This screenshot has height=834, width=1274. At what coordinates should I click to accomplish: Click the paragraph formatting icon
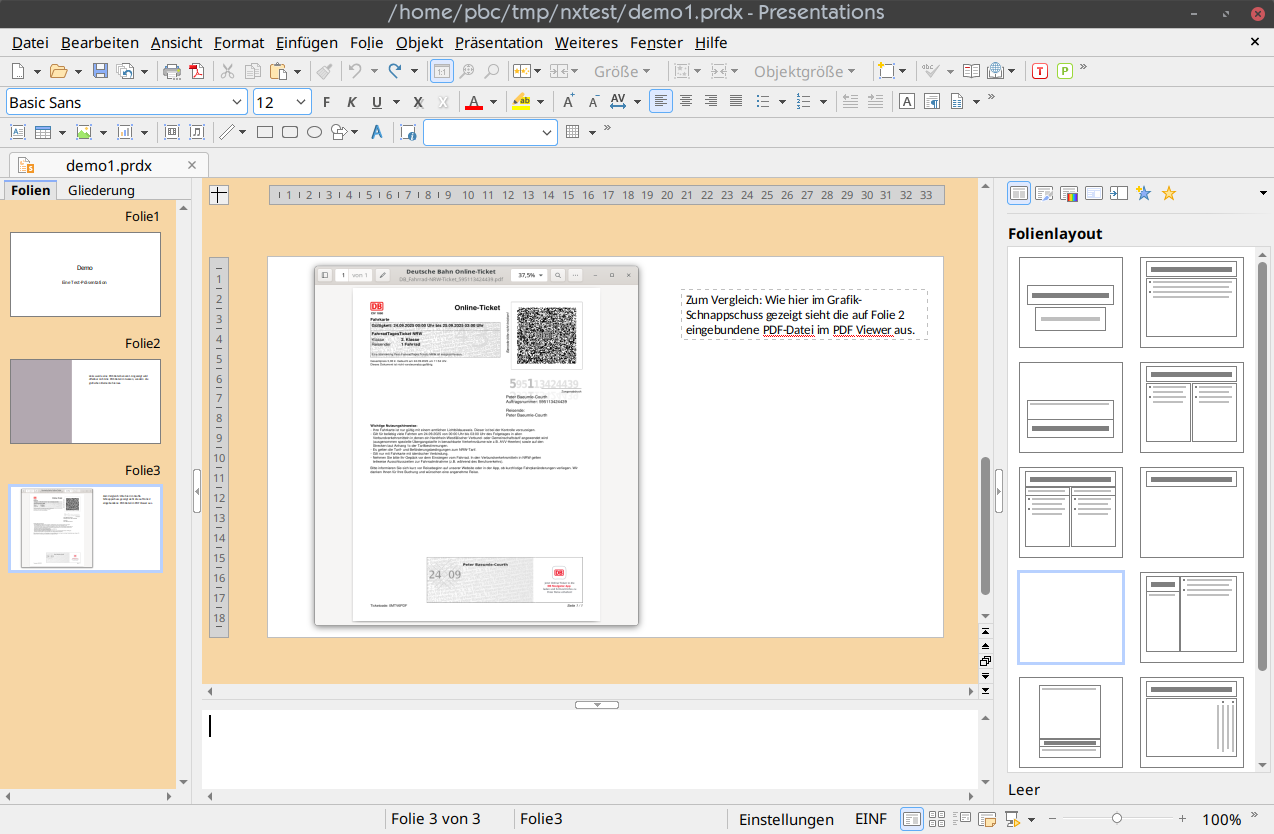click(x=932, y=101)
